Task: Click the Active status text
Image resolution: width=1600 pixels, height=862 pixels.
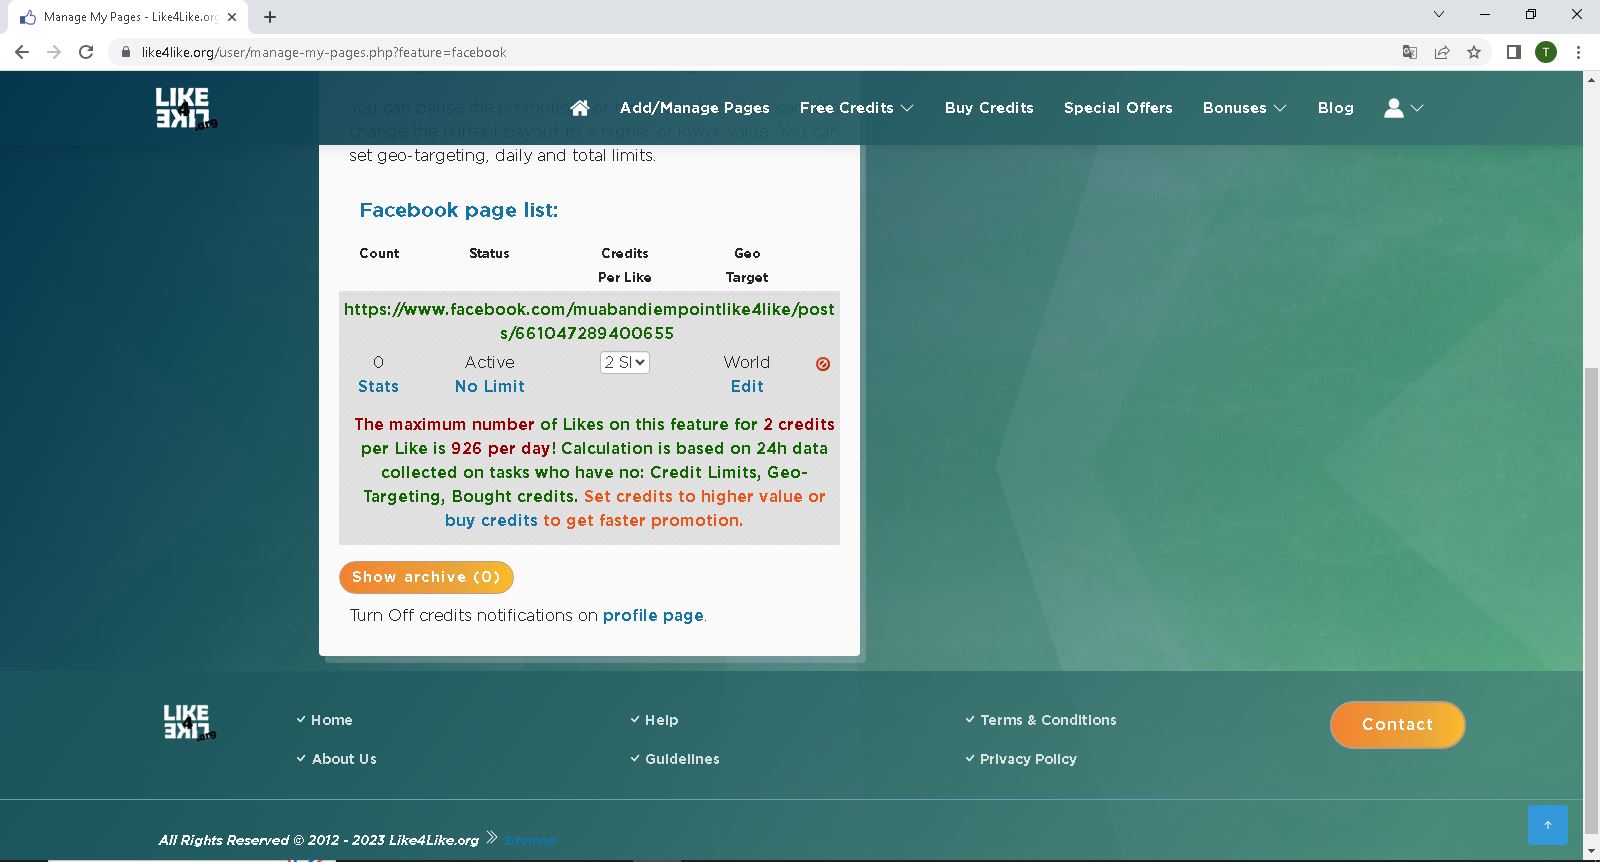Action: click(489, 362)
